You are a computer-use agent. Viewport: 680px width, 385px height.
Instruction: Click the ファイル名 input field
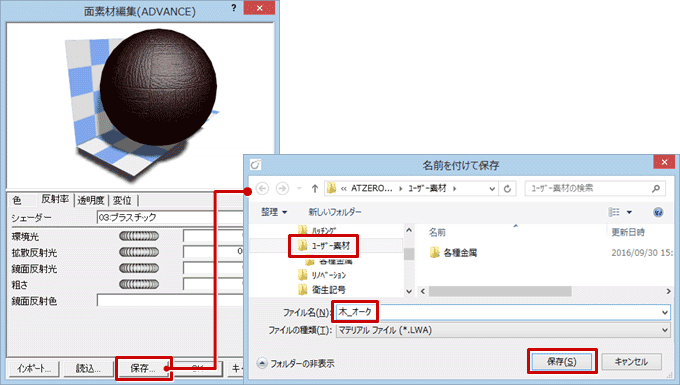tap(503, 312)
